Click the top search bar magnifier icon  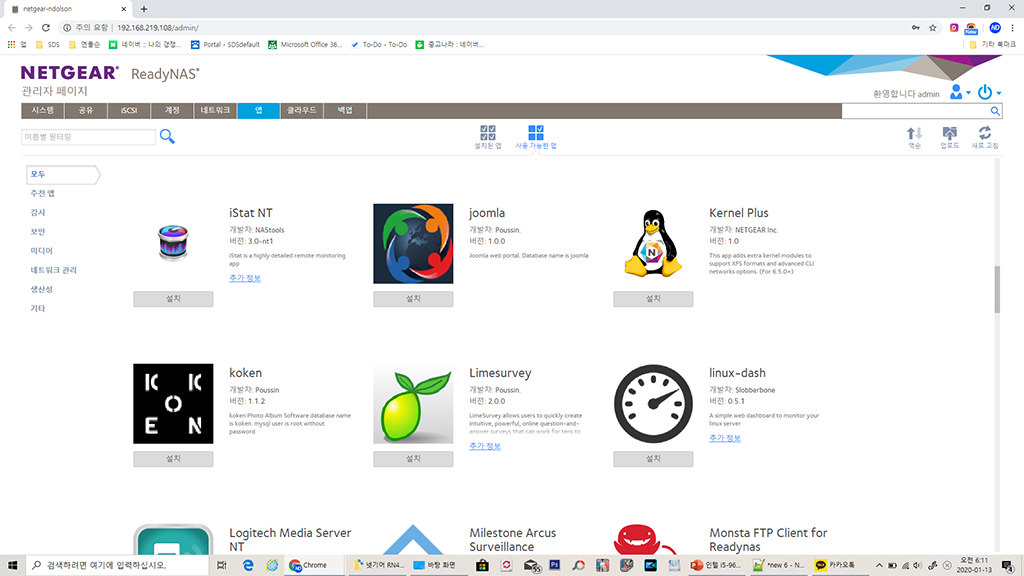(x=995, y=111)
